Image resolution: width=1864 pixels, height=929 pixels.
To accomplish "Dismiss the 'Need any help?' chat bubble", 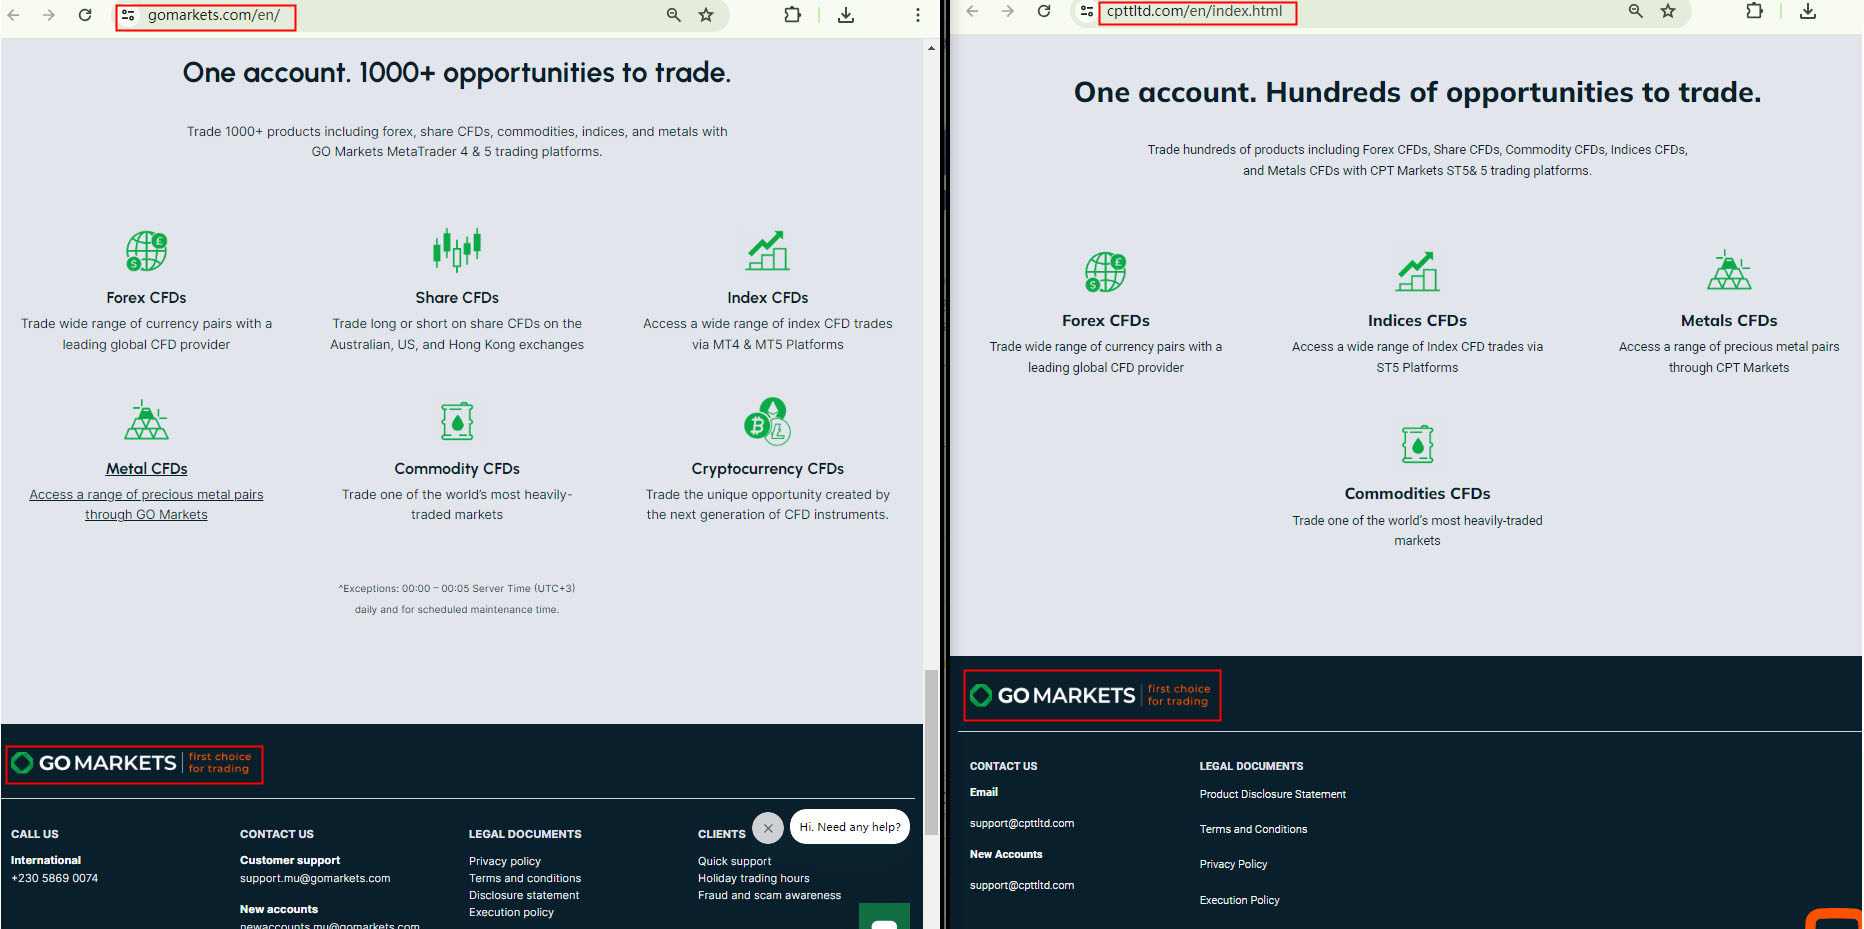I will pos(768,828).
